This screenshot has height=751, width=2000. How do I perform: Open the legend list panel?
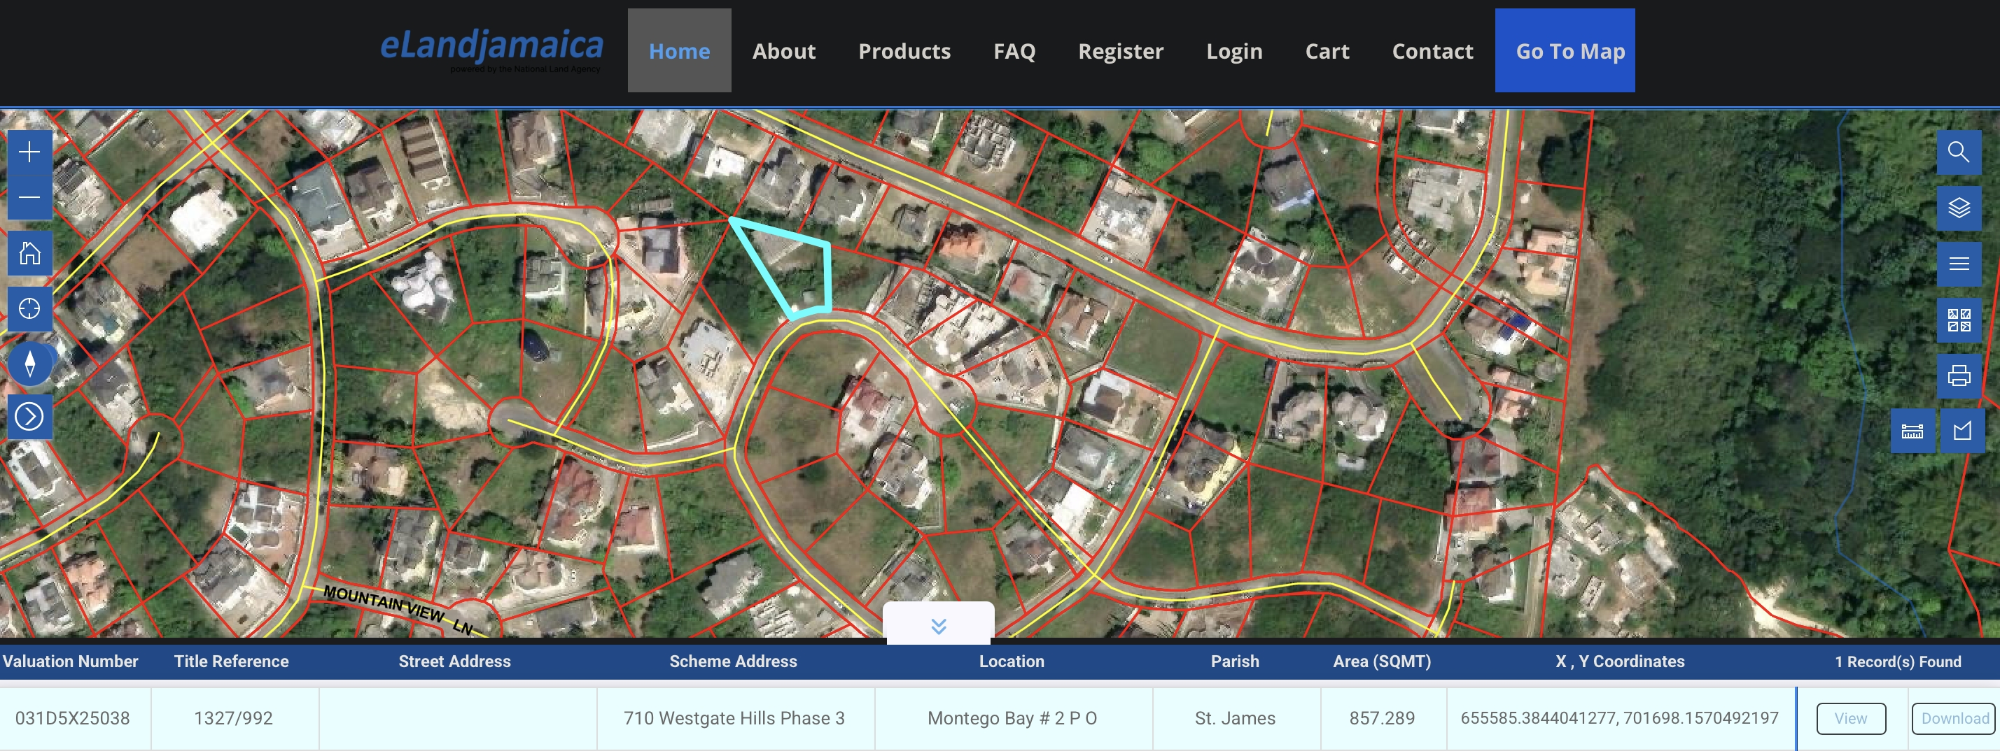pos(1959,264)
